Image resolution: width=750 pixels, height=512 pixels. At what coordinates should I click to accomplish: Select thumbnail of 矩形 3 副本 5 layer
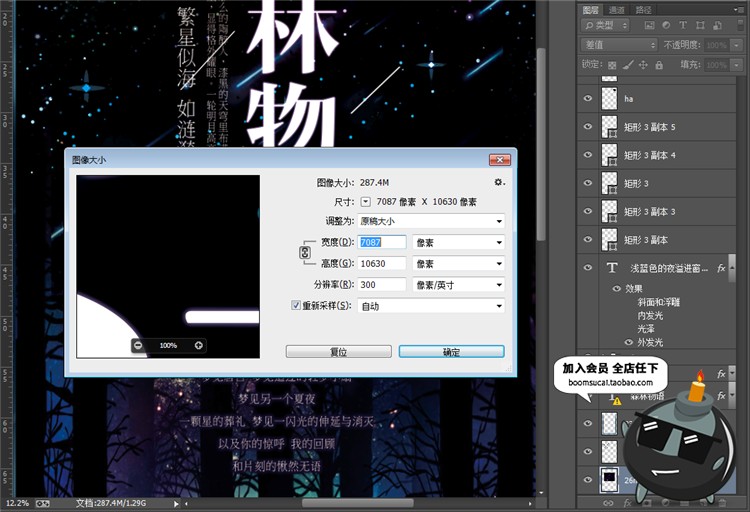pos(609,127)
